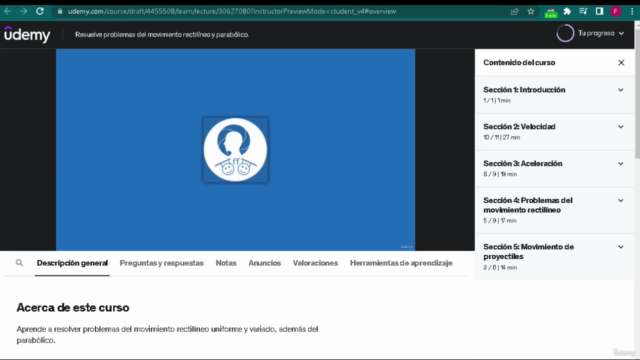Screen dimensions: 640x360
Task: Expand Sección 5: Movimiento de proyectiles
Action: coord(554,257)
